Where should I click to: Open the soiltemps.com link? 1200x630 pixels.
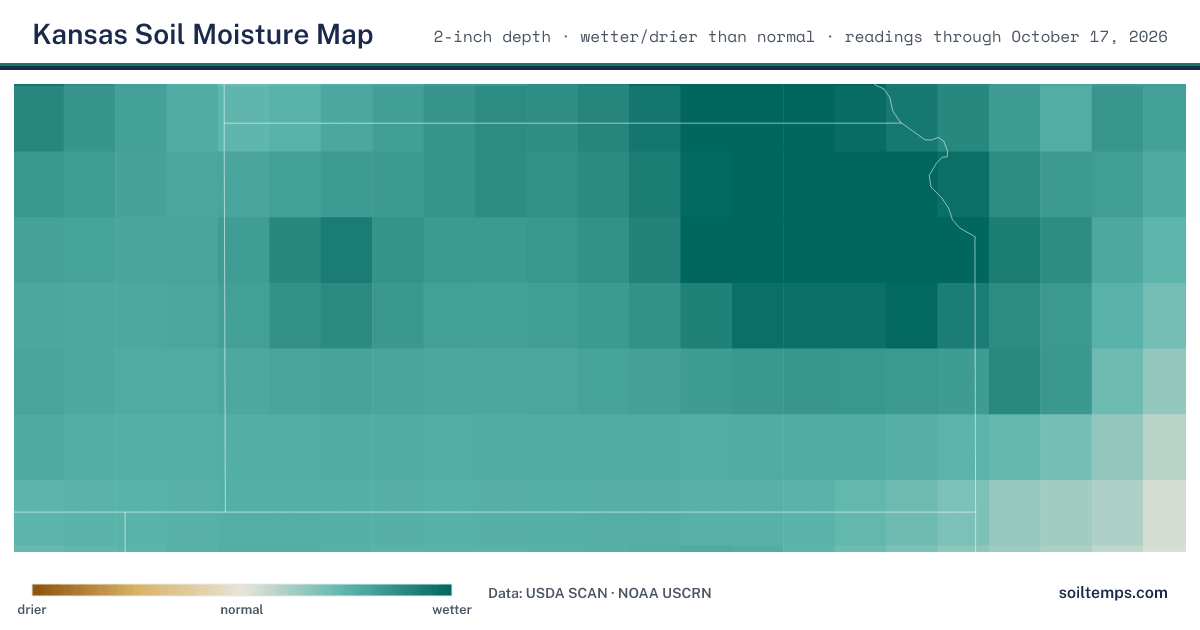point(1112,593)
